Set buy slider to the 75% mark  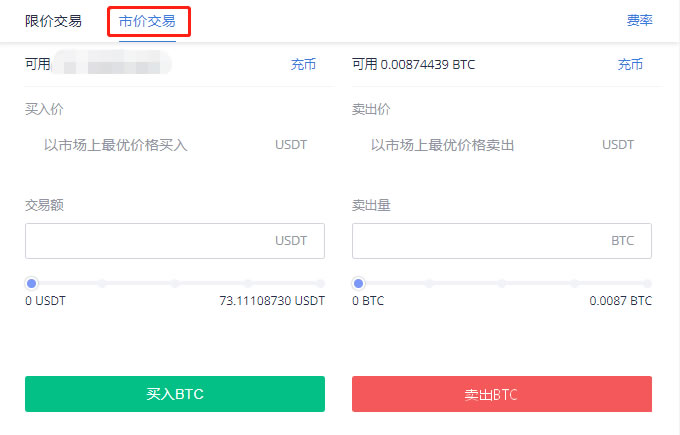(248, 283)
